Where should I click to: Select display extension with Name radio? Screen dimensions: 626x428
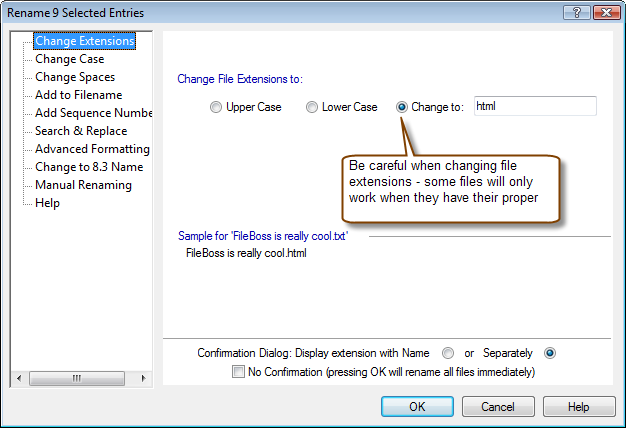(448, 353)
